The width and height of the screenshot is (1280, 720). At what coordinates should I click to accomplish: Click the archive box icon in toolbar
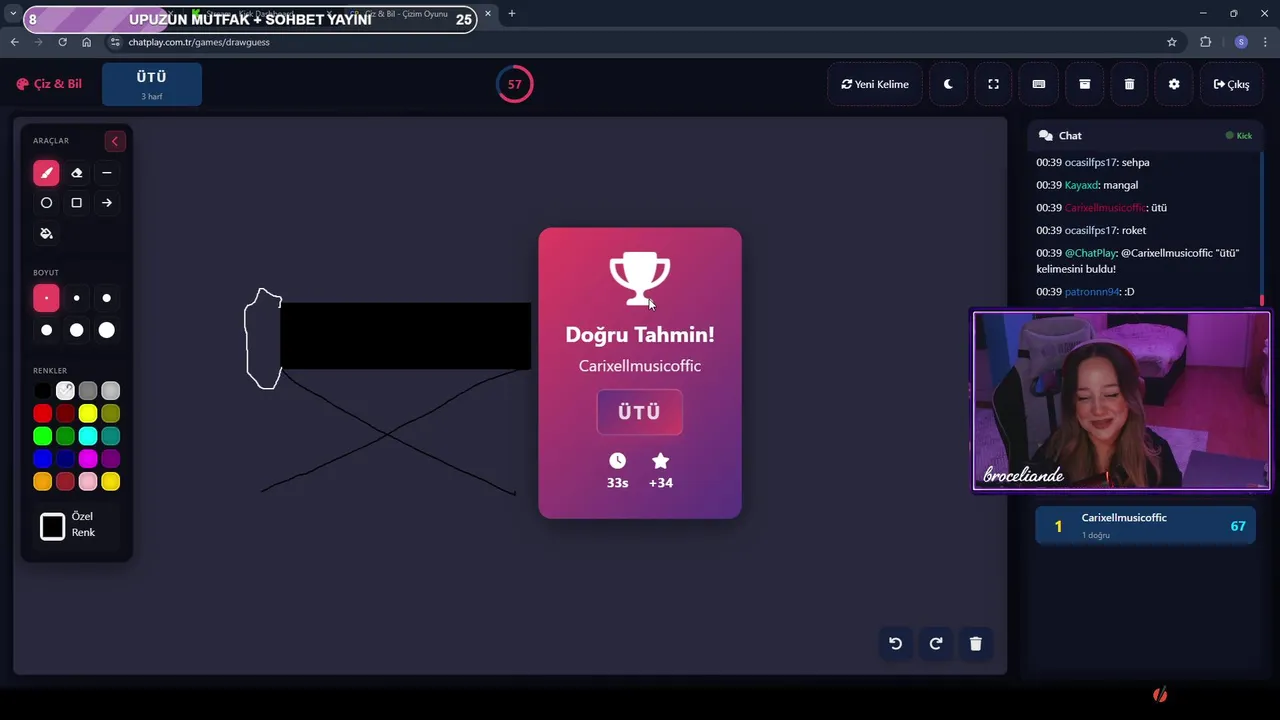tap(1084, 84)
